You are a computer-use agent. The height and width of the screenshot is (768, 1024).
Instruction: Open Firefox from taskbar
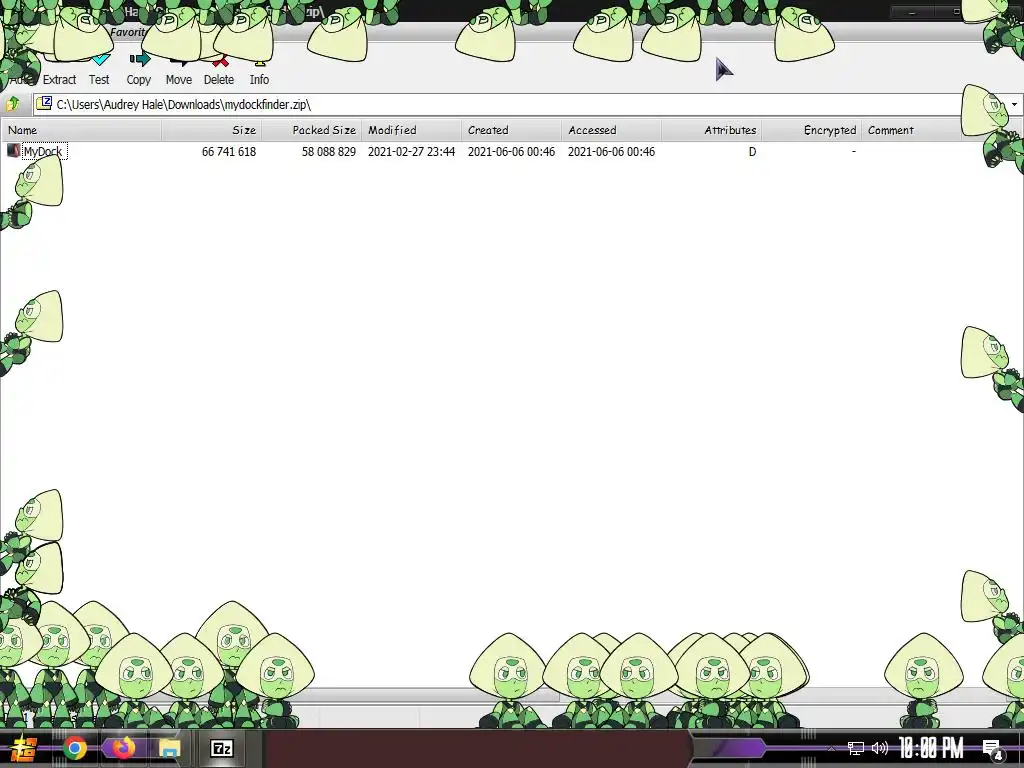click(122, 748)
